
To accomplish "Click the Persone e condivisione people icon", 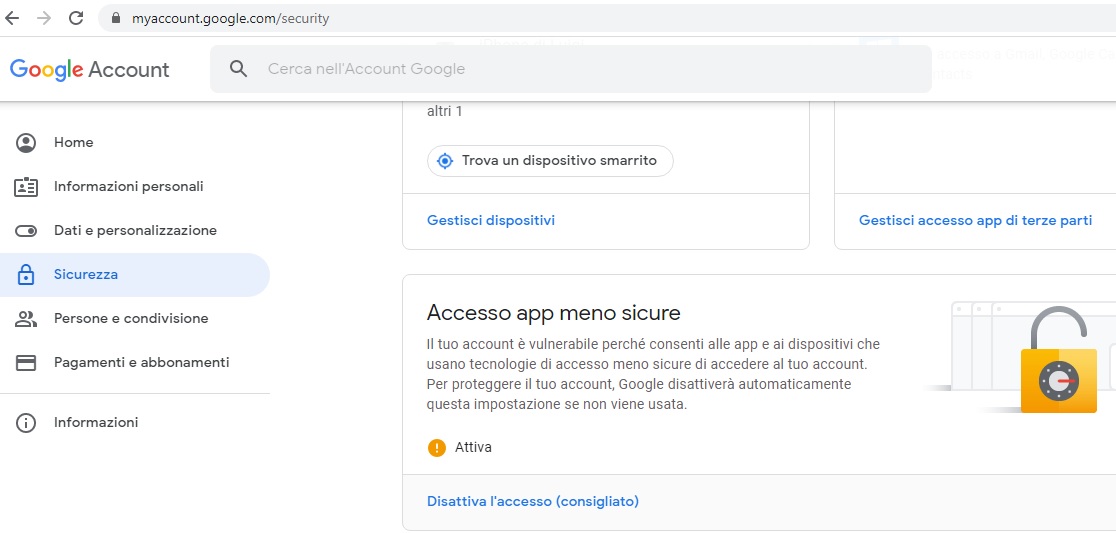I will pos(26,319).
